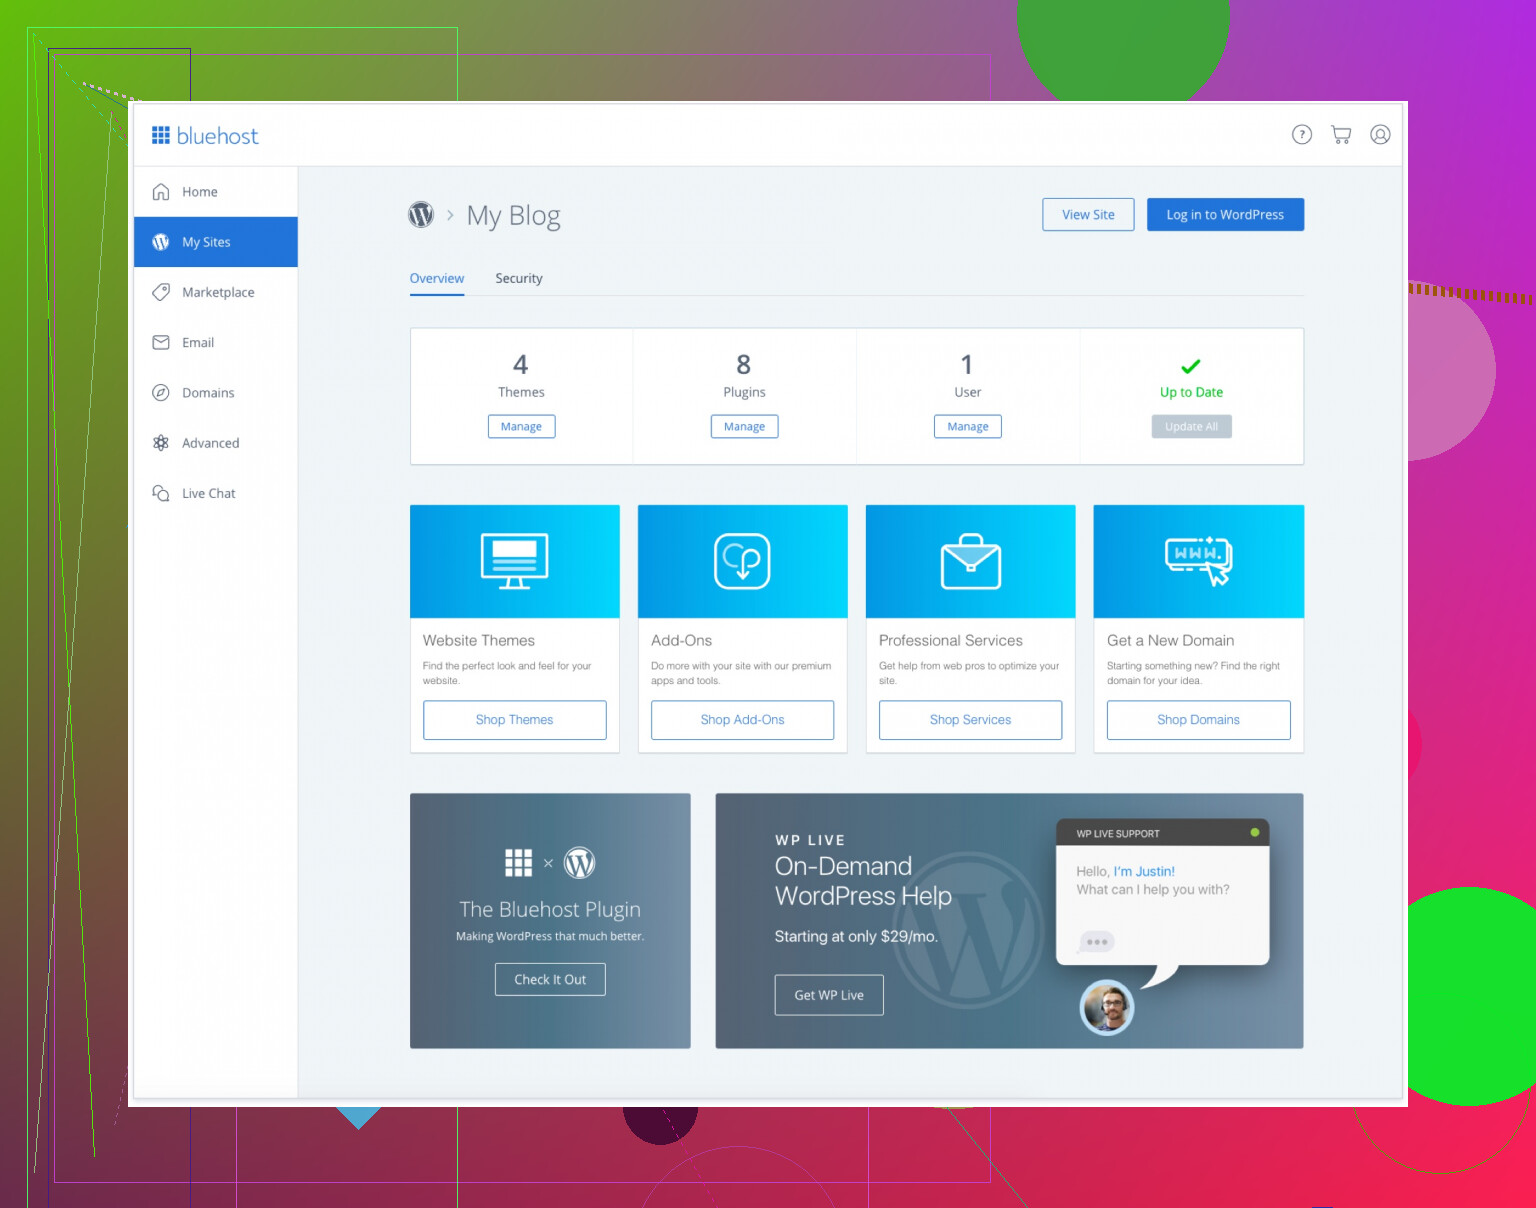
Task: Go to Home in the sidebar
Action: point(216,192)
